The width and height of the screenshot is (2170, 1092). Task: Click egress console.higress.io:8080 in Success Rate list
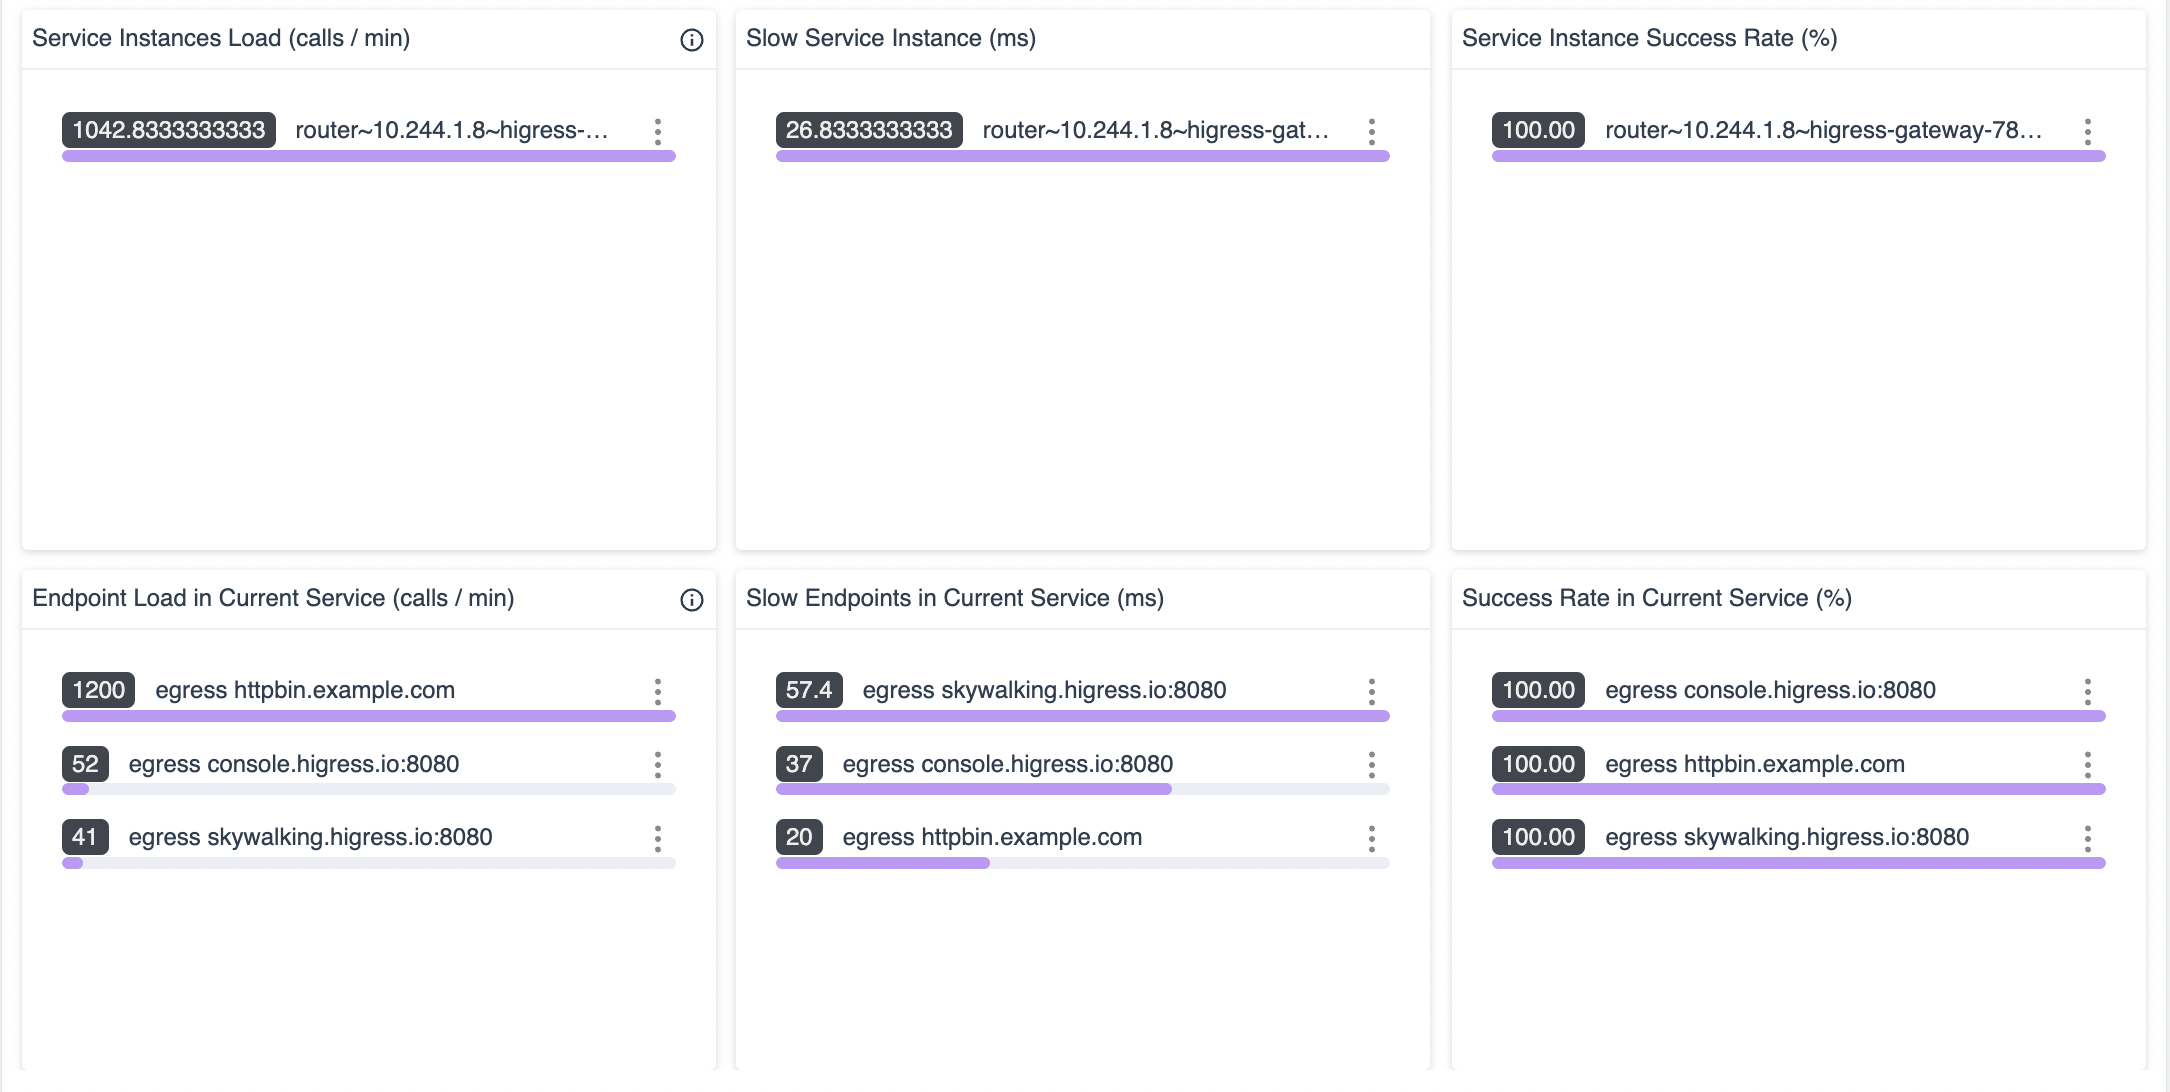(x=1769, y=690)
